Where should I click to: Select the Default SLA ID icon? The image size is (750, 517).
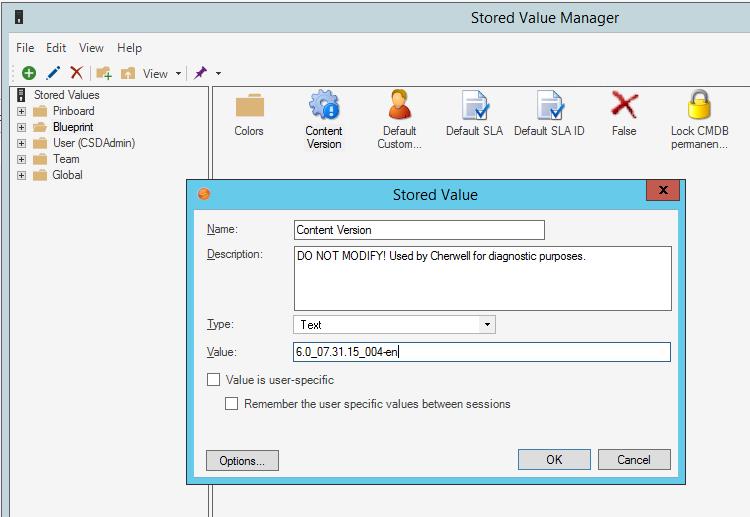tap(550, 105)
